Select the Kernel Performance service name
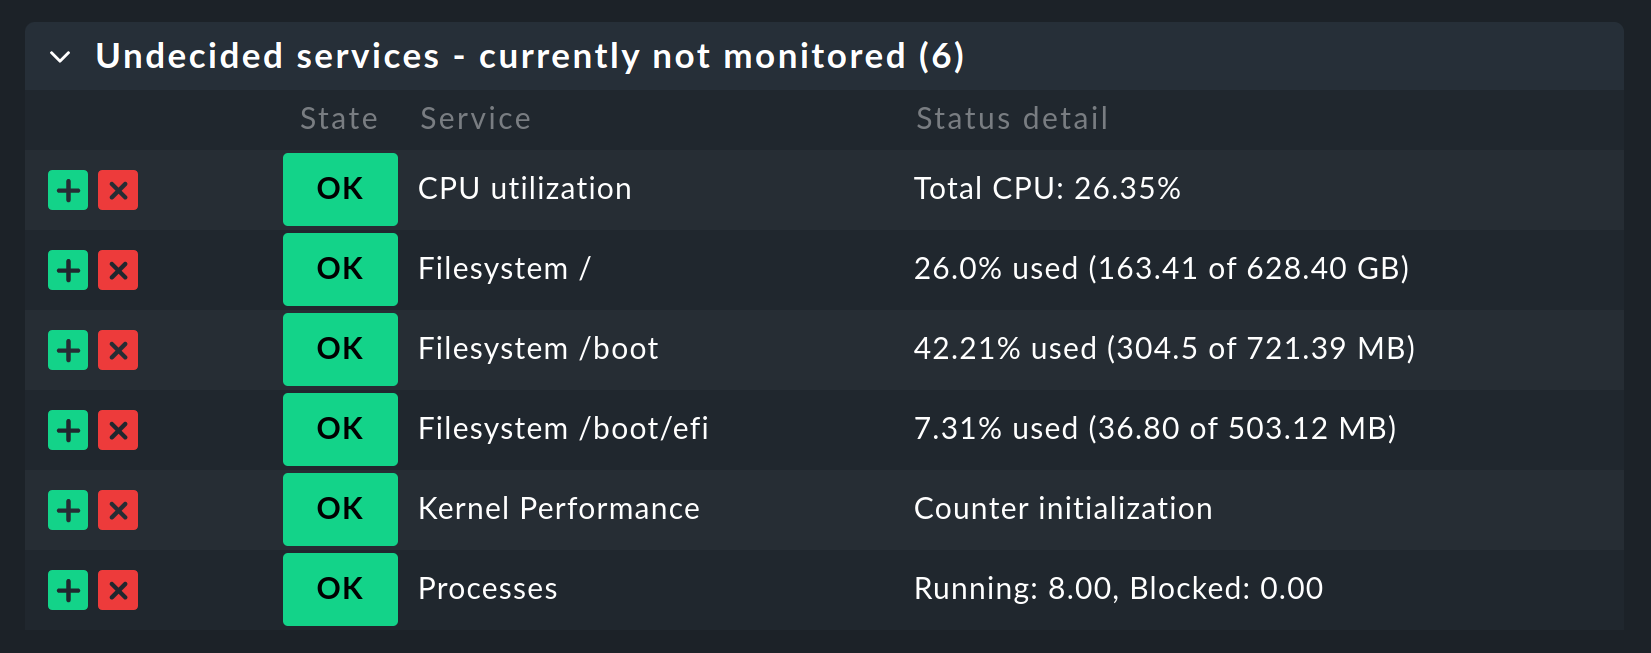 558,509
